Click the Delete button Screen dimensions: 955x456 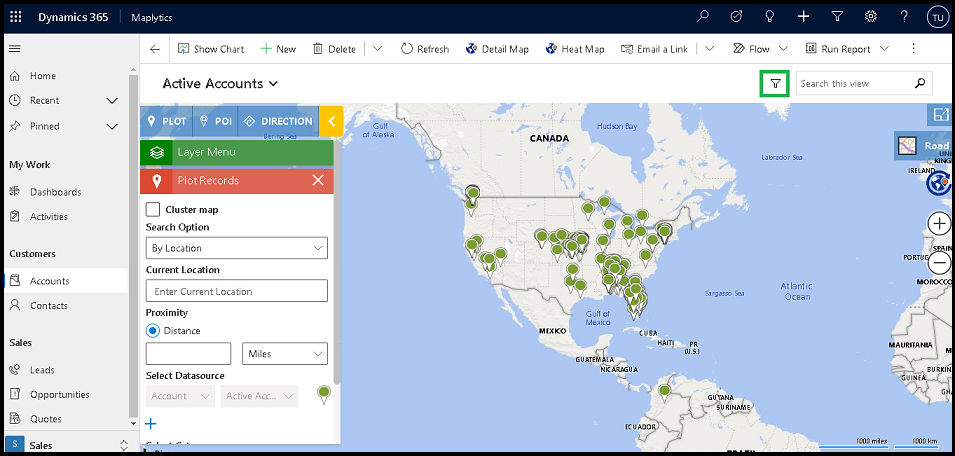(x=334, y=49)
